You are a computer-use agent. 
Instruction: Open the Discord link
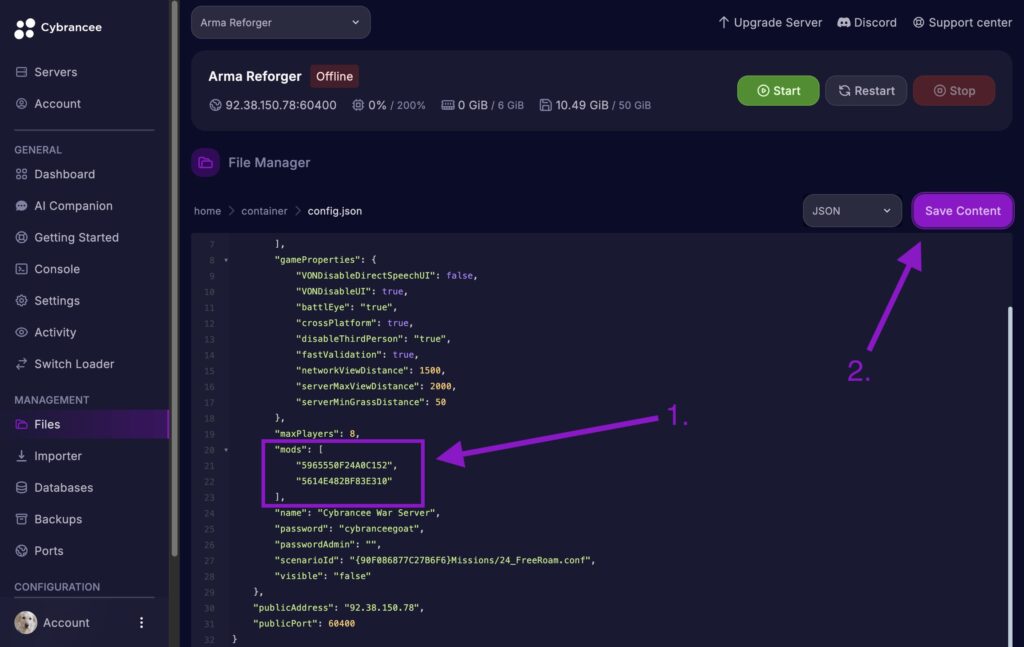pos(867,22)
